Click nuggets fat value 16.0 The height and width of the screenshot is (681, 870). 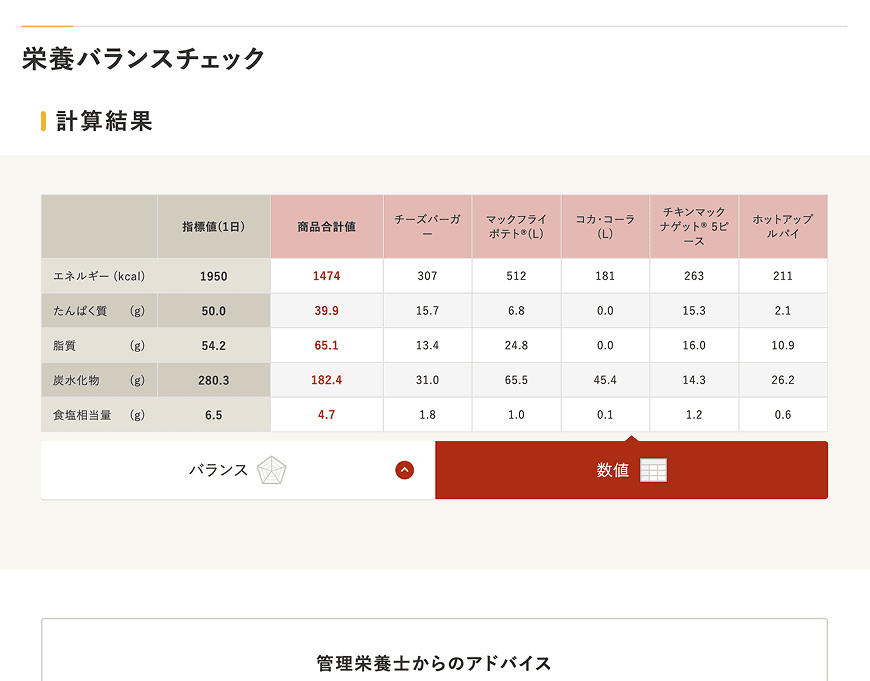pyautogui.click(x=694, y=345)
